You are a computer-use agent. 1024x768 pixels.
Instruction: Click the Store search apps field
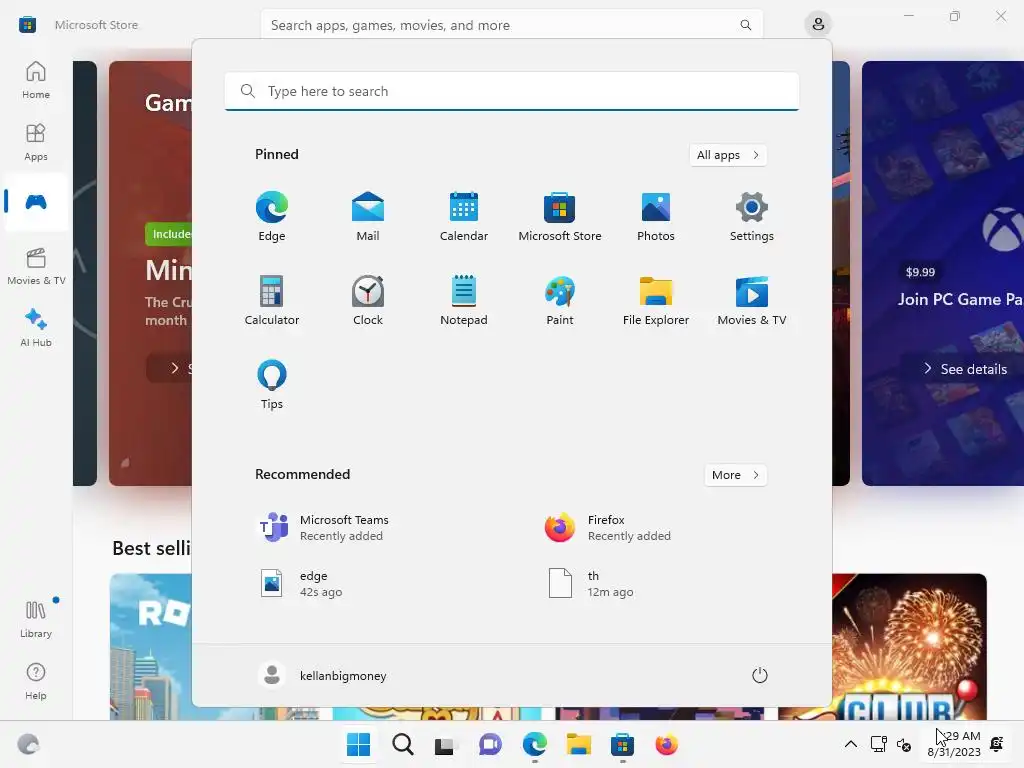[x=512, y=25]
